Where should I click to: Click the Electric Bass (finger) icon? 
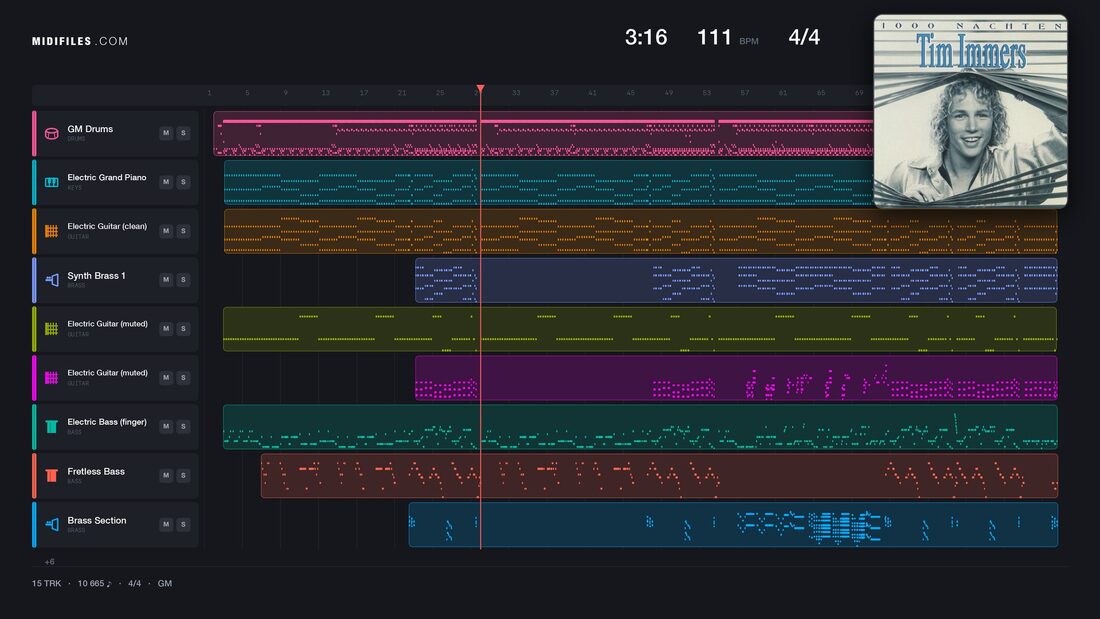coord(51,427)
